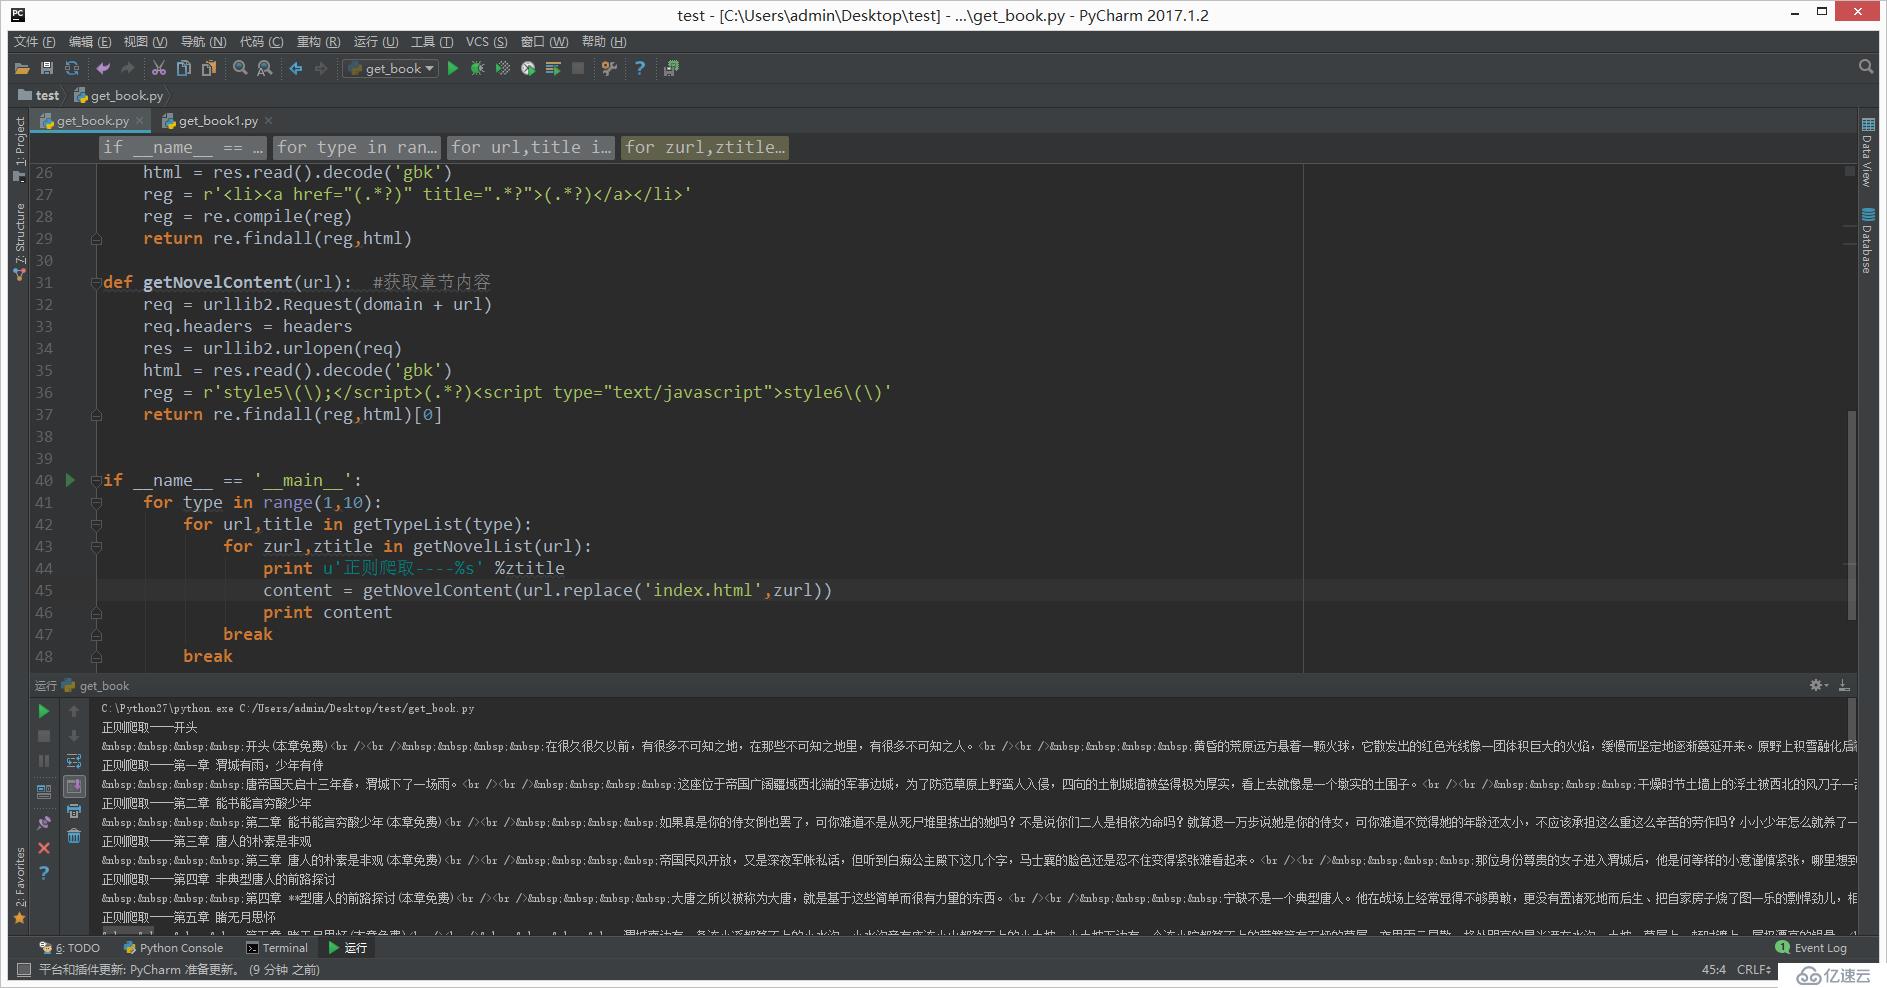Toggle the 1: Project tool window

[x=19, y=149]
